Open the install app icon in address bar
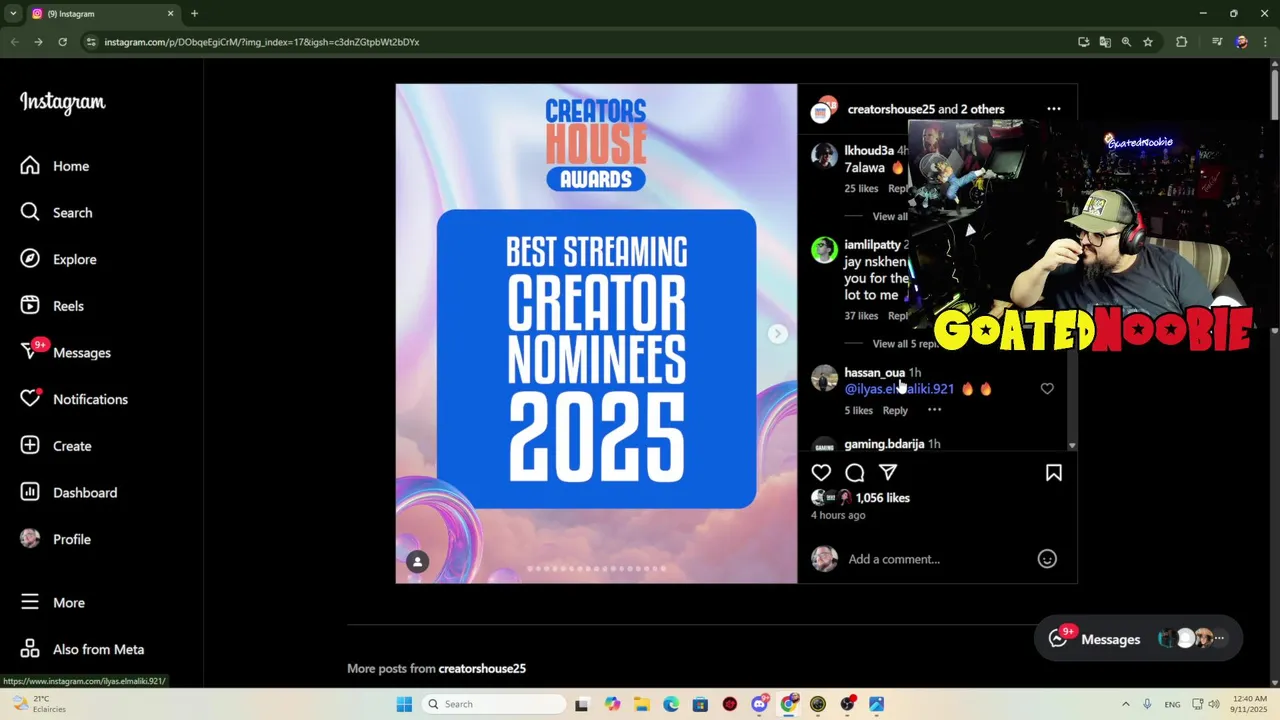The width and height of the screenshot is (1280, 720). click(1083, 42)
